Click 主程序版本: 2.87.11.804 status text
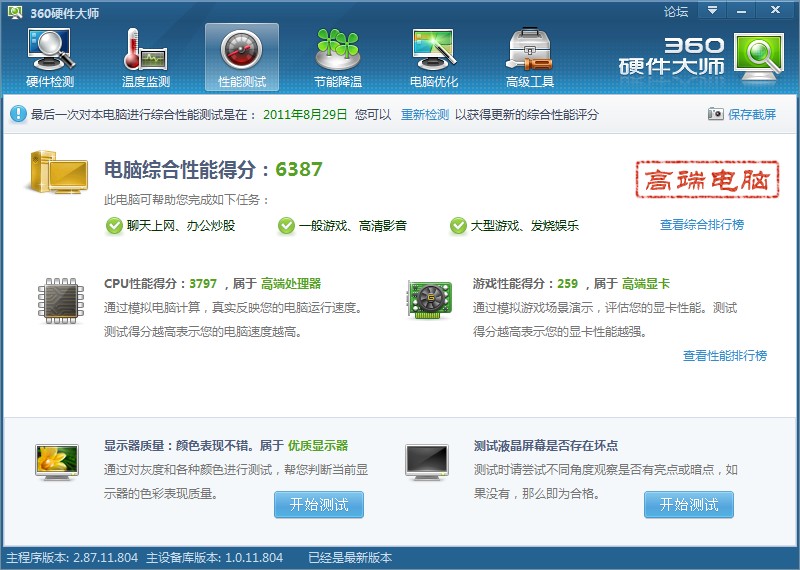 [x=72, y=558]
